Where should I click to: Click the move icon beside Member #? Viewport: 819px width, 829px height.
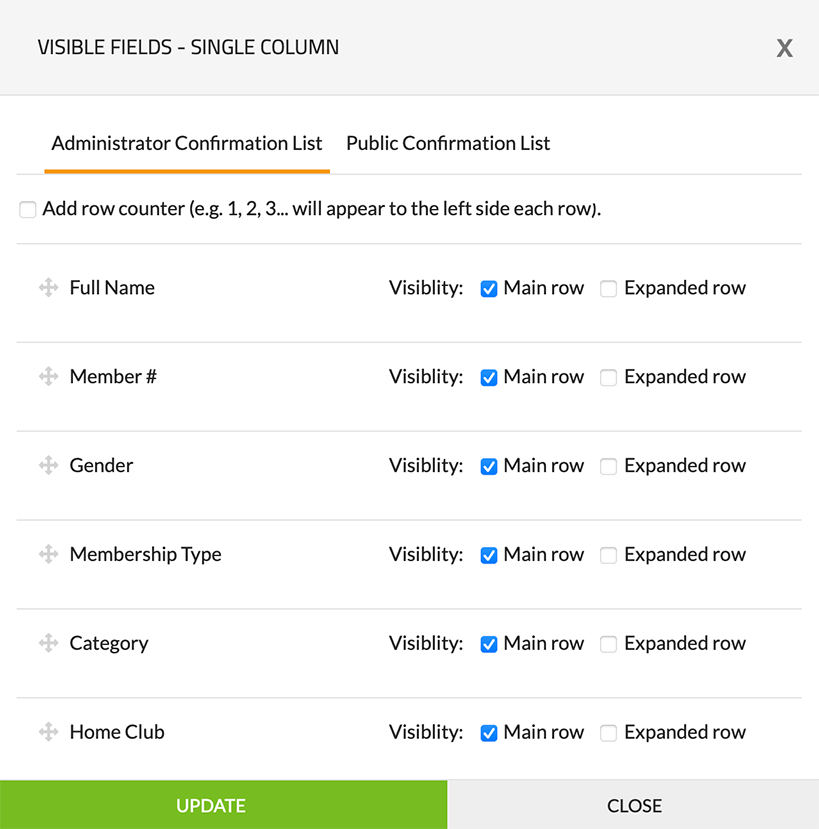pyautogui.click(x=48, y=377)
